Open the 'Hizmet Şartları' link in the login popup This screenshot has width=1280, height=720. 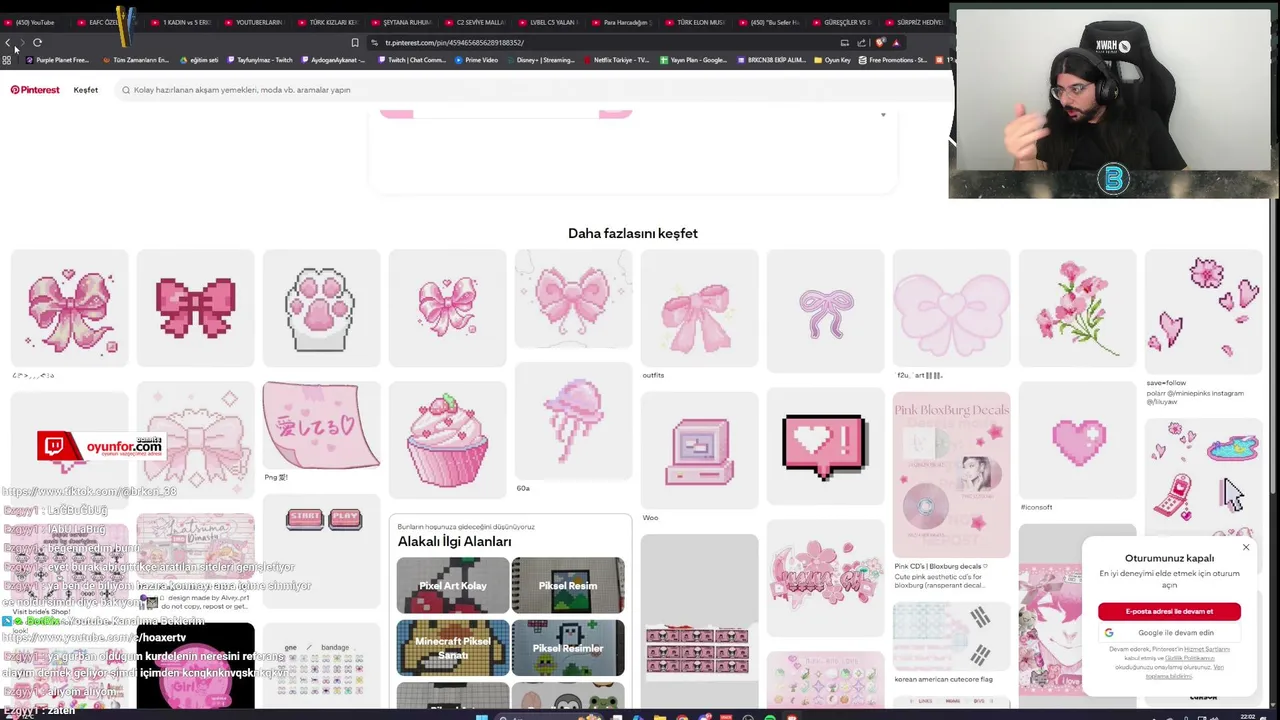tap(1207, 649)
